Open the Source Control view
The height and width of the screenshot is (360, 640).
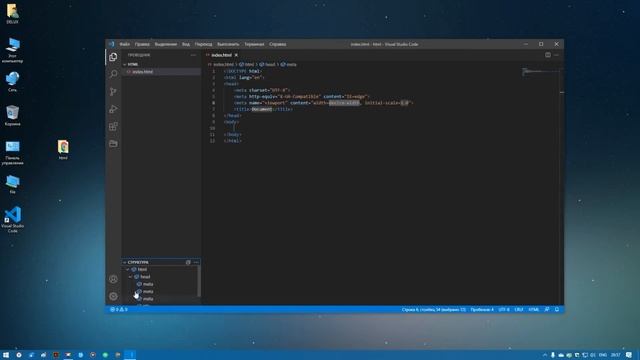[x=113, y=91]
